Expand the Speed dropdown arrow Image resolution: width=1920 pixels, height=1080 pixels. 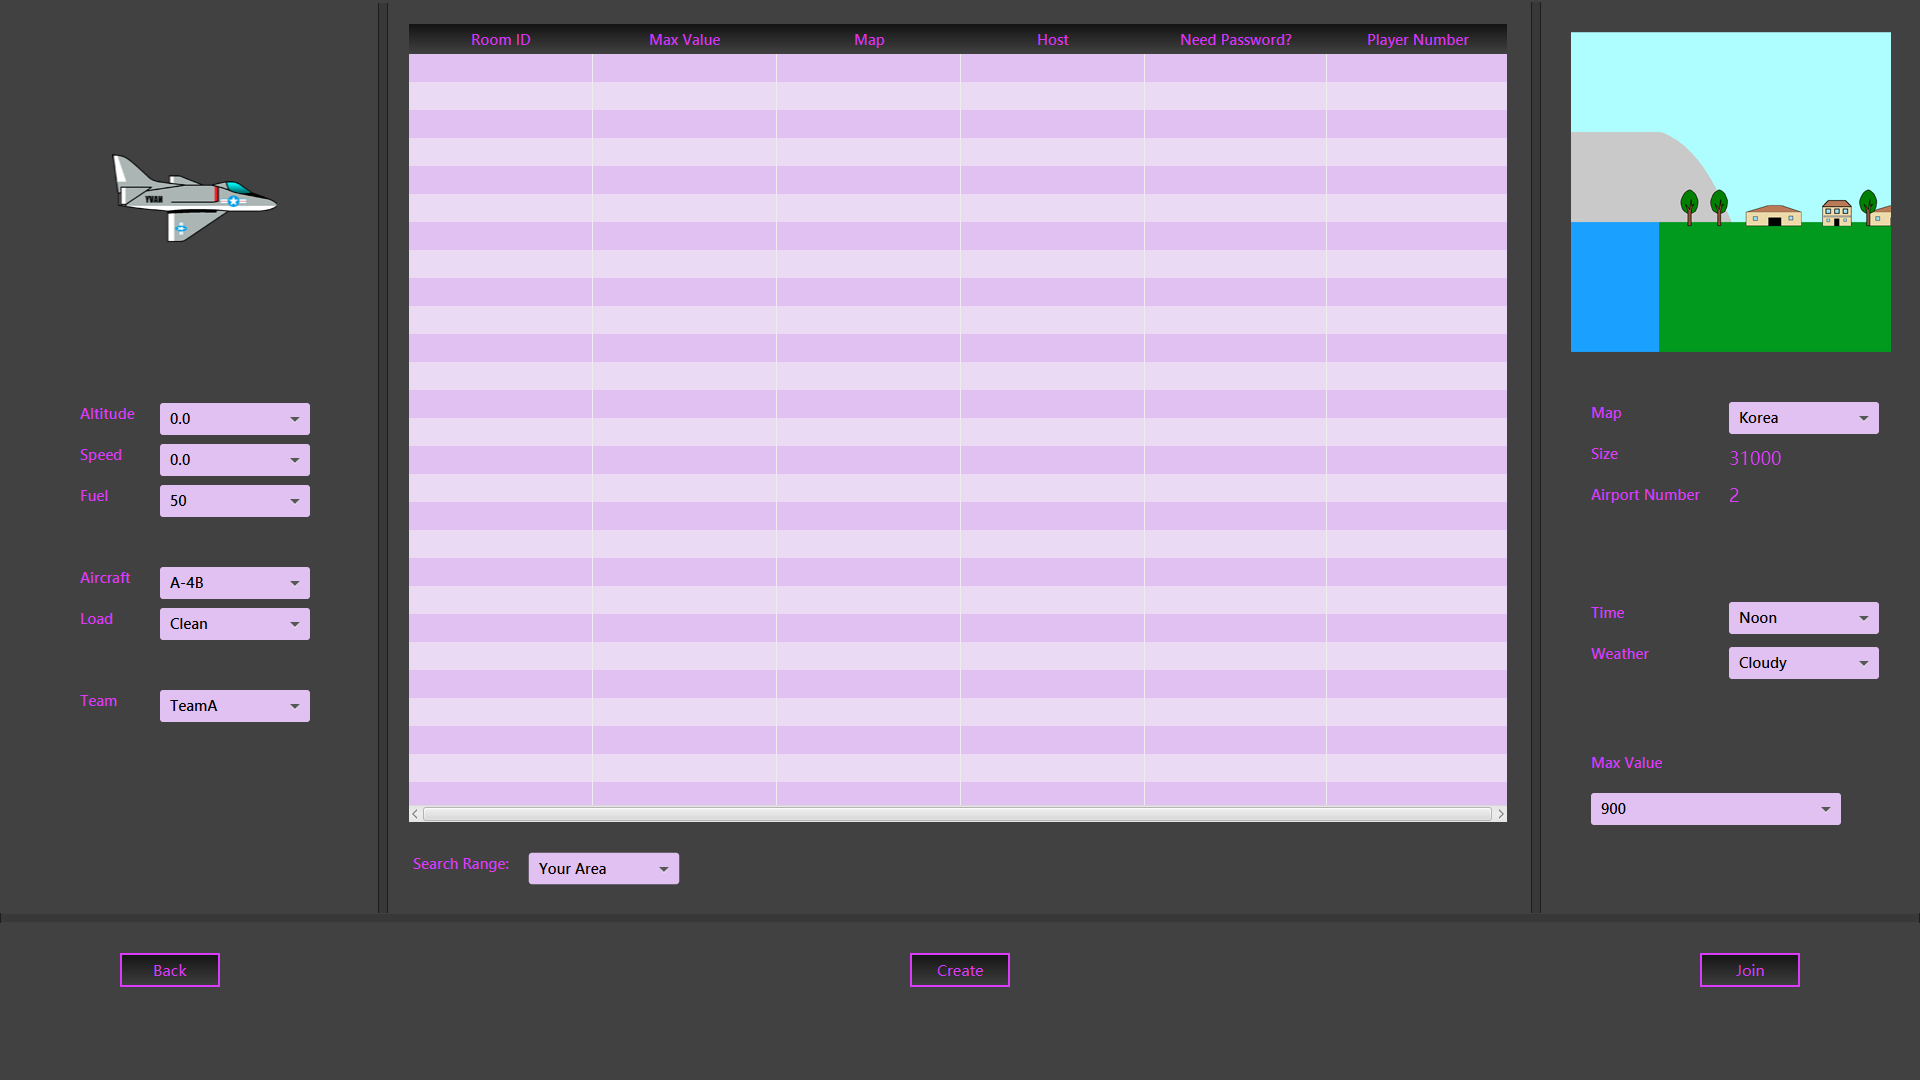point(294,460)
